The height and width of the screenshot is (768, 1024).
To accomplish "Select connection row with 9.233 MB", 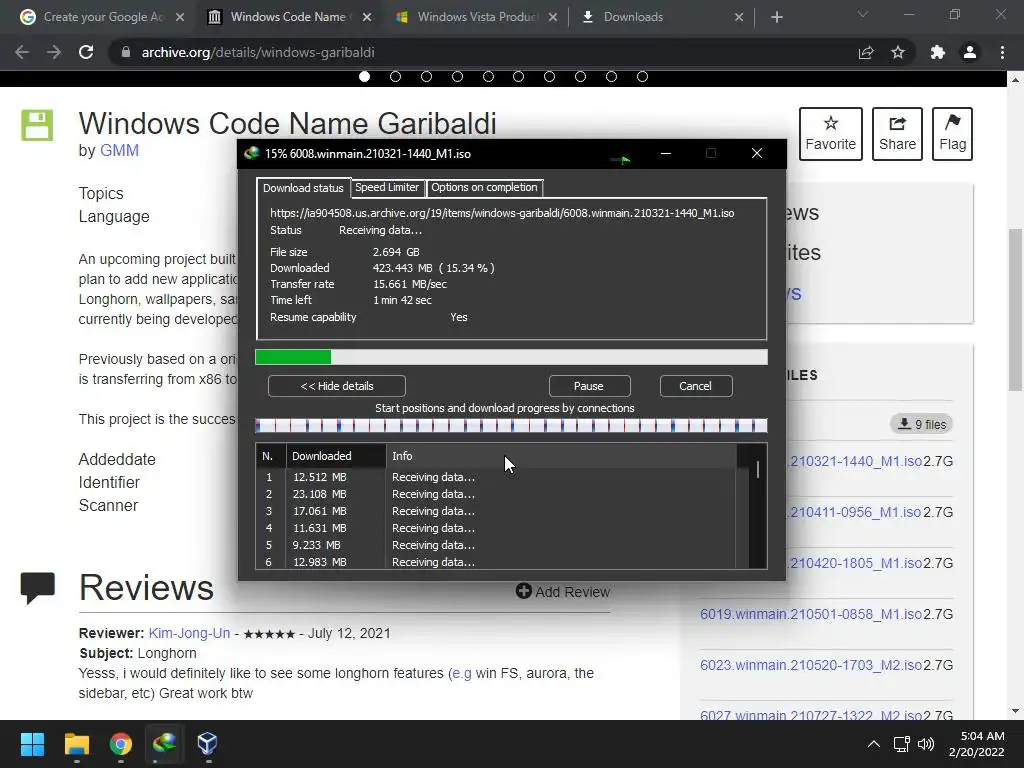I will coord(496,545).
